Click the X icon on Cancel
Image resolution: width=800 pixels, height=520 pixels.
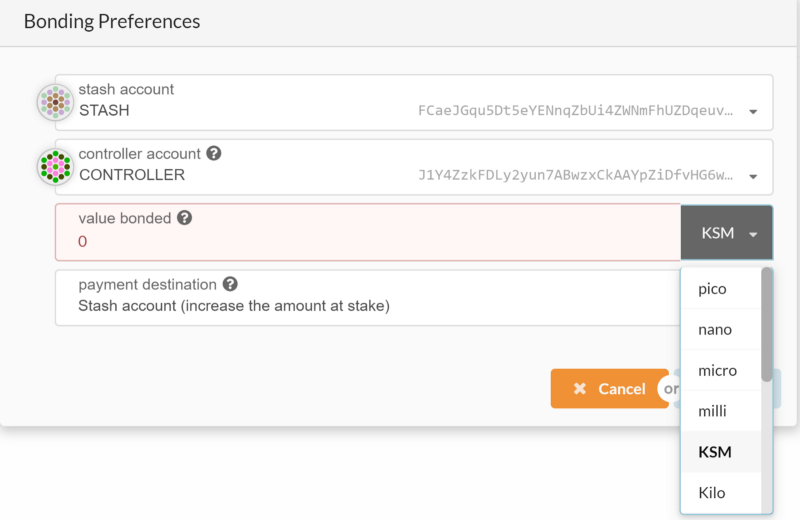[580, 389]
